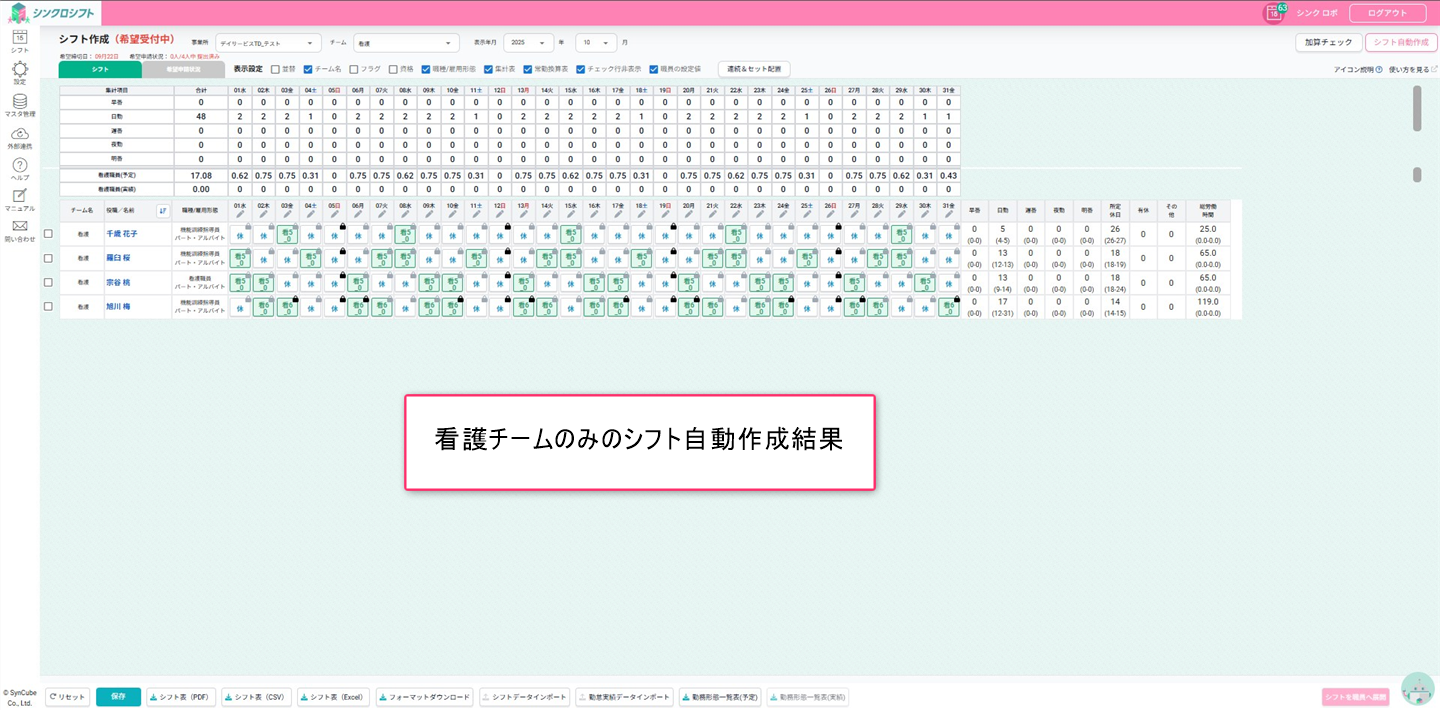This screenshot has width=1440, height=710.
Task: Enable the フラグ checkbox
Action: coord(353,69)
